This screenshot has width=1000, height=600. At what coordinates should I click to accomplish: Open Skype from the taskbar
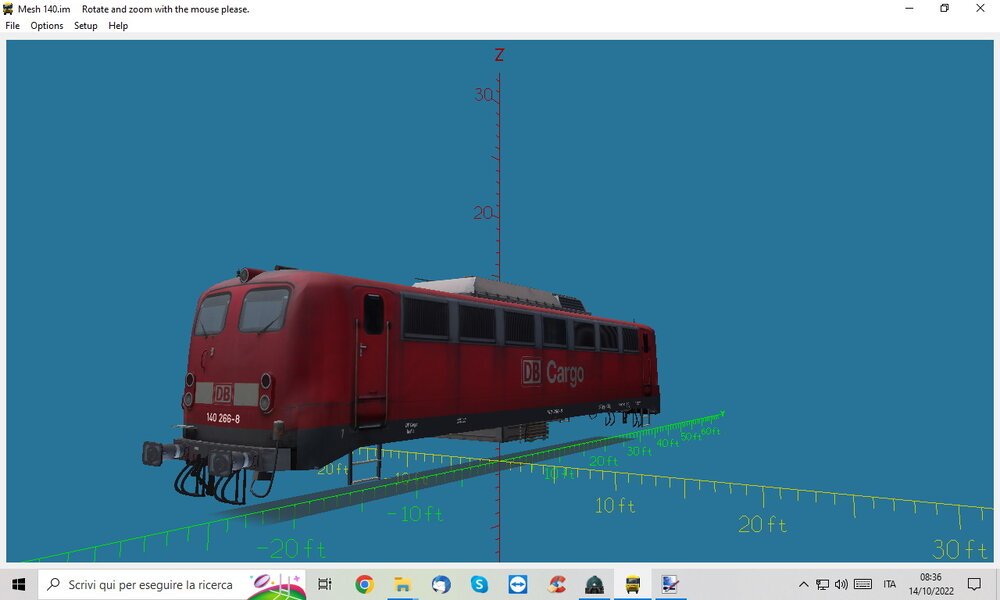(479, 584)
